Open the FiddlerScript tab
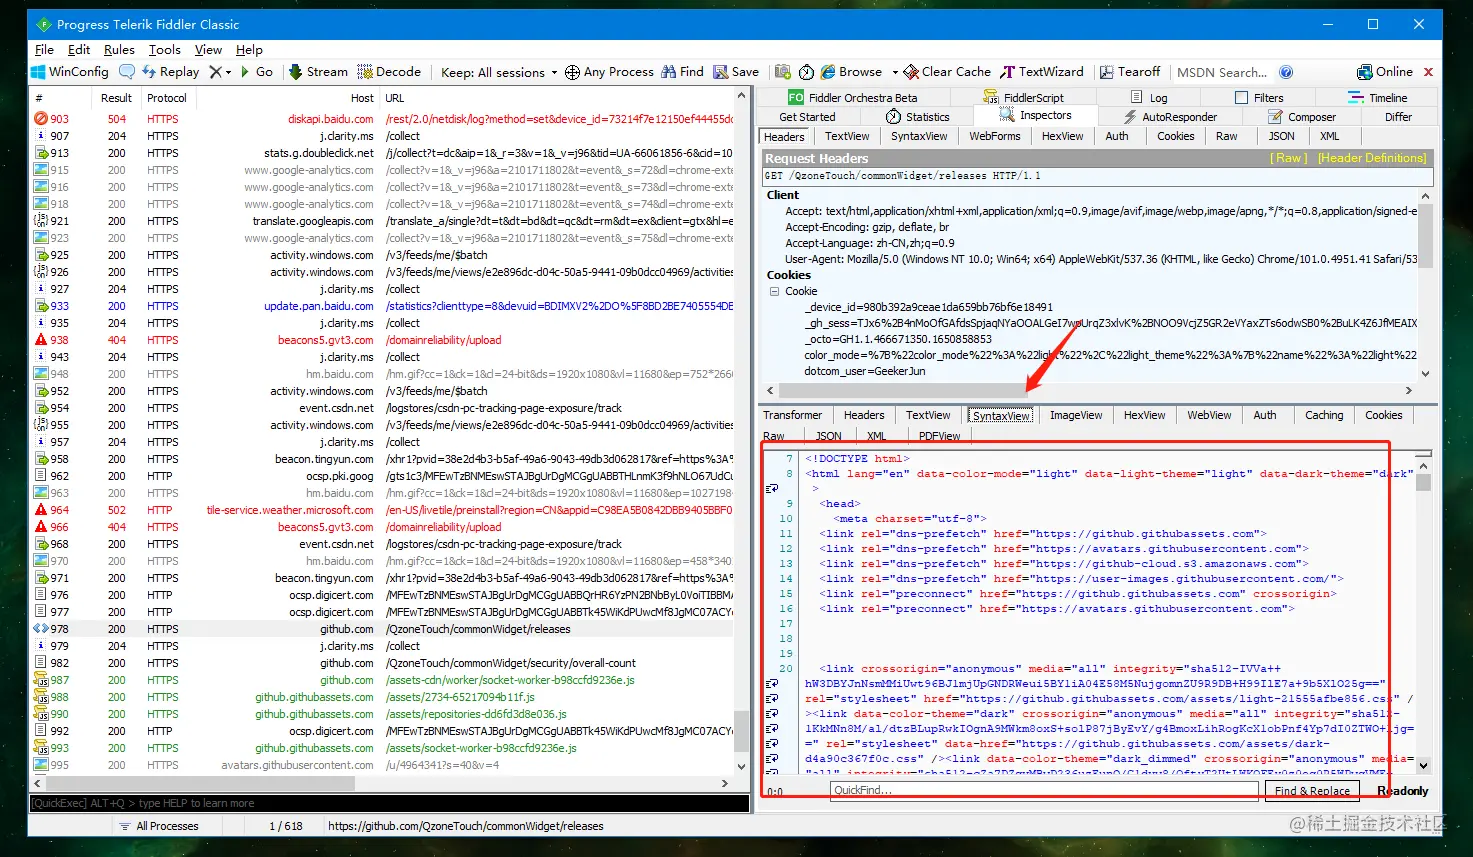The height and width of the screenshot is (857, 1473). click(x=1024, y=97)
